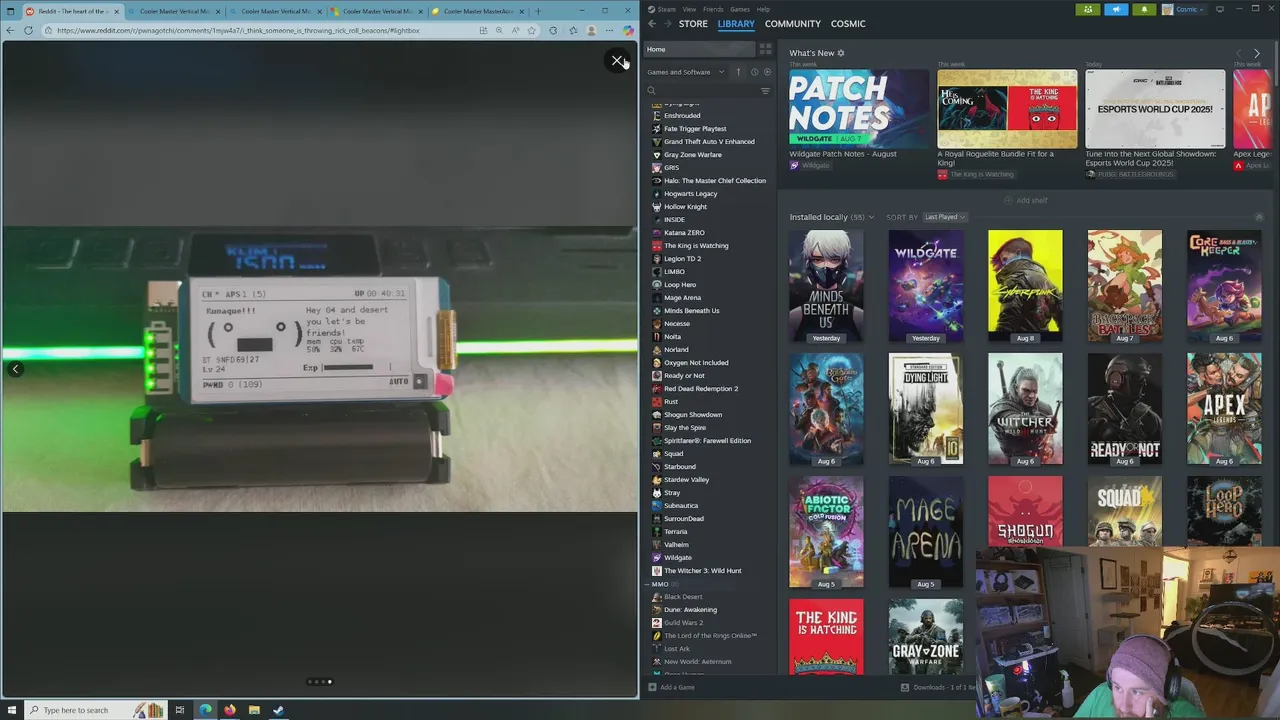Open Steam from the taskbar
Image resolution: width=1280 pixels, height=720 pixels.
coord(278,710)
